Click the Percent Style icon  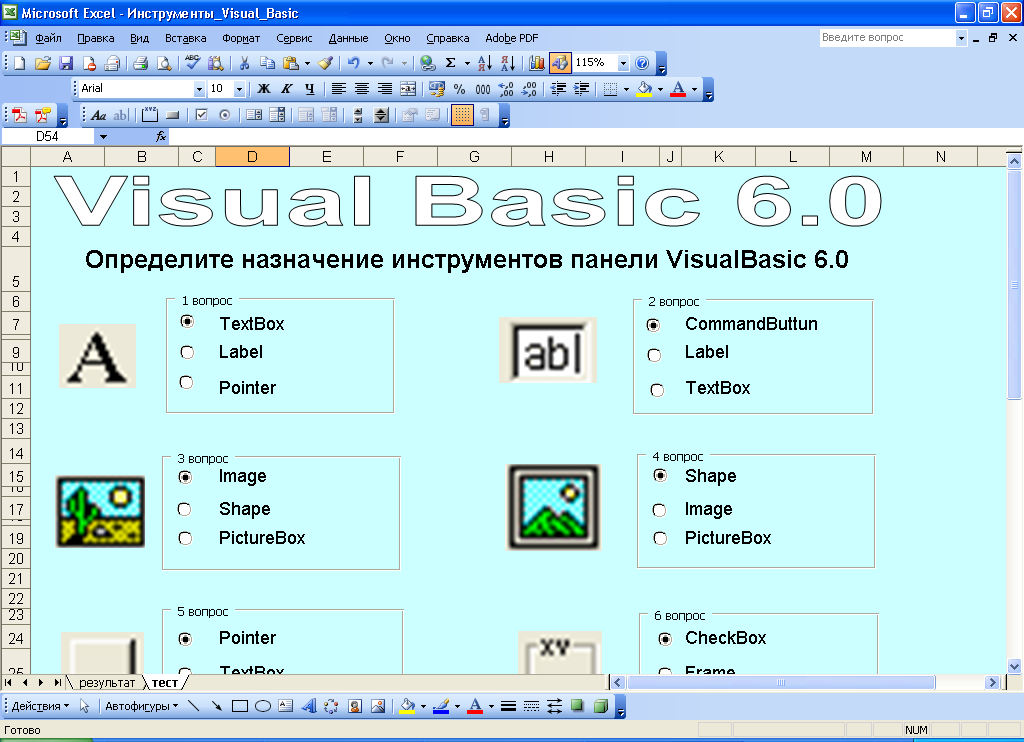click(460, 89)
